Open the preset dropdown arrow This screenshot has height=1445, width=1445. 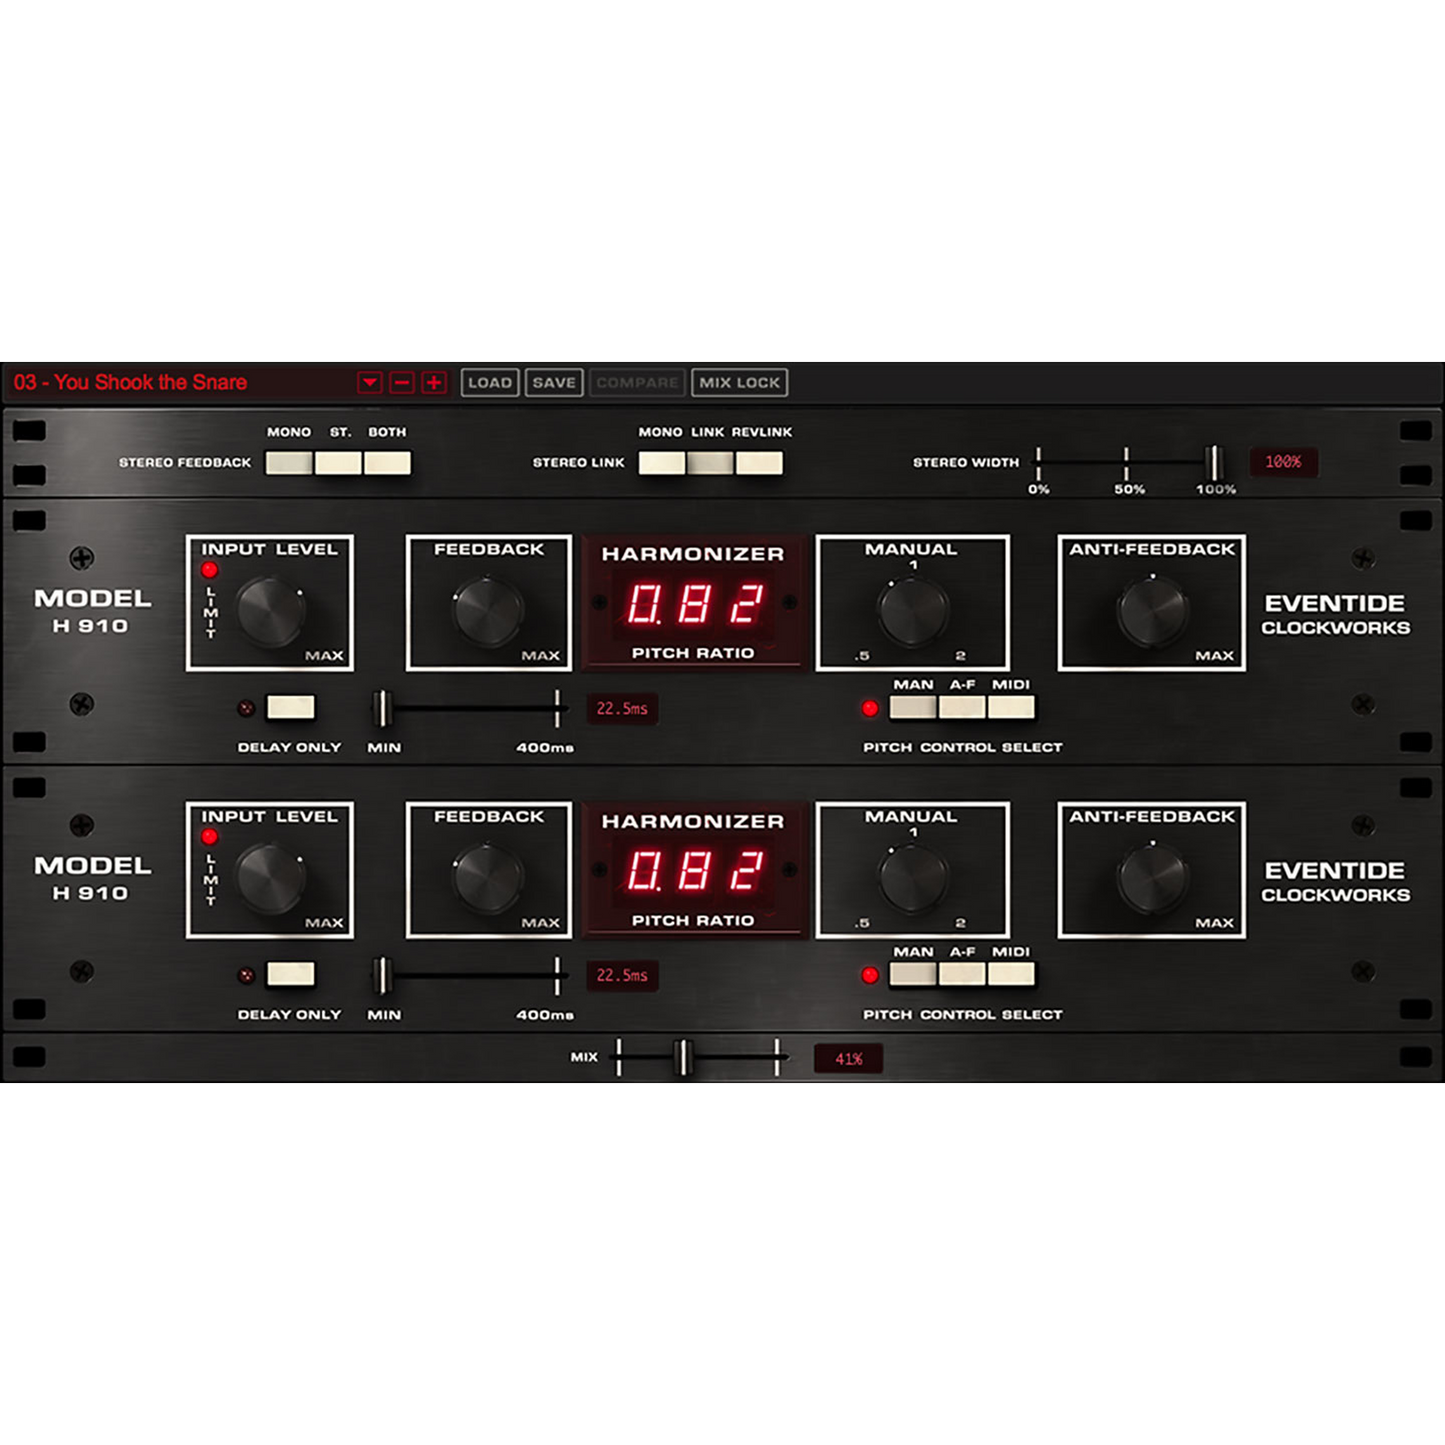[x=370, y=383]
